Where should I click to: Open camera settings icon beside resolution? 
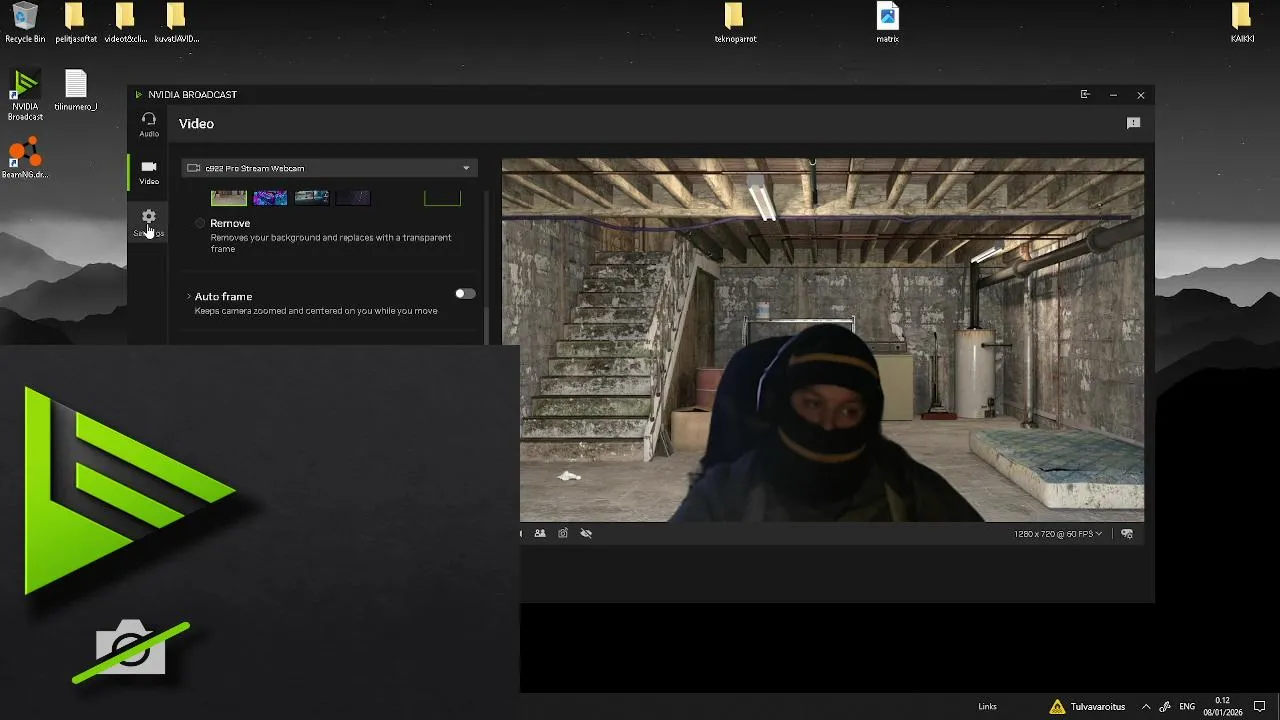[x=1127, y=534]
